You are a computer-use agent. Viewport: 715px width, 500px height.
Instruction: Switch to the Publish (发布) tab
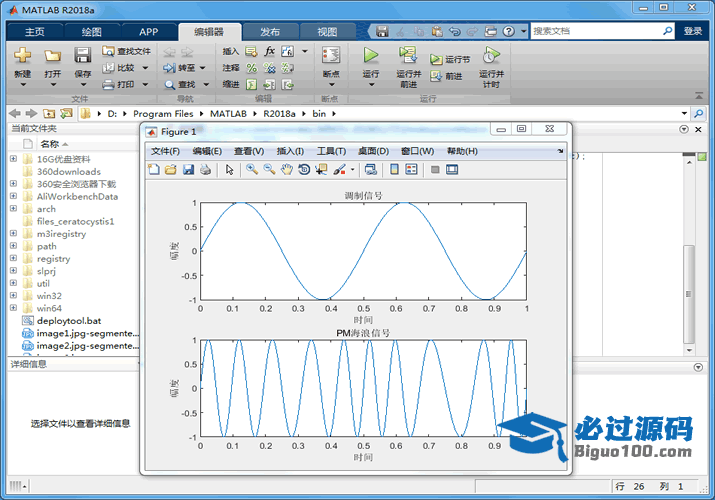tap(270, 32)
